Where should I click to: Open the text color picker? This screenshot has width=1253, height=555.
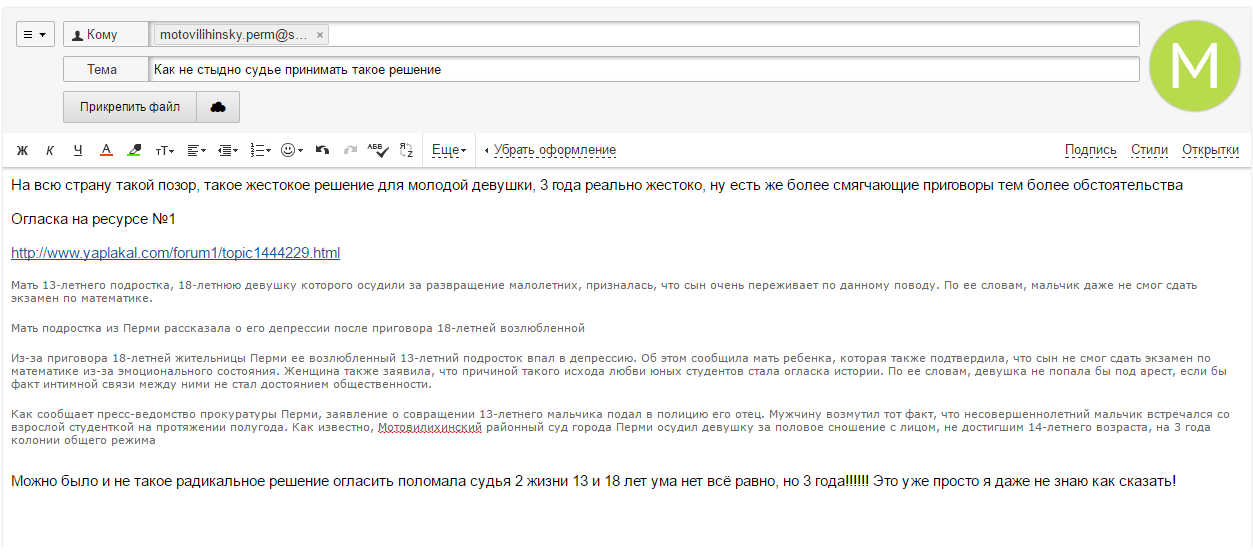pyautogui.click(x=106, y=150)
